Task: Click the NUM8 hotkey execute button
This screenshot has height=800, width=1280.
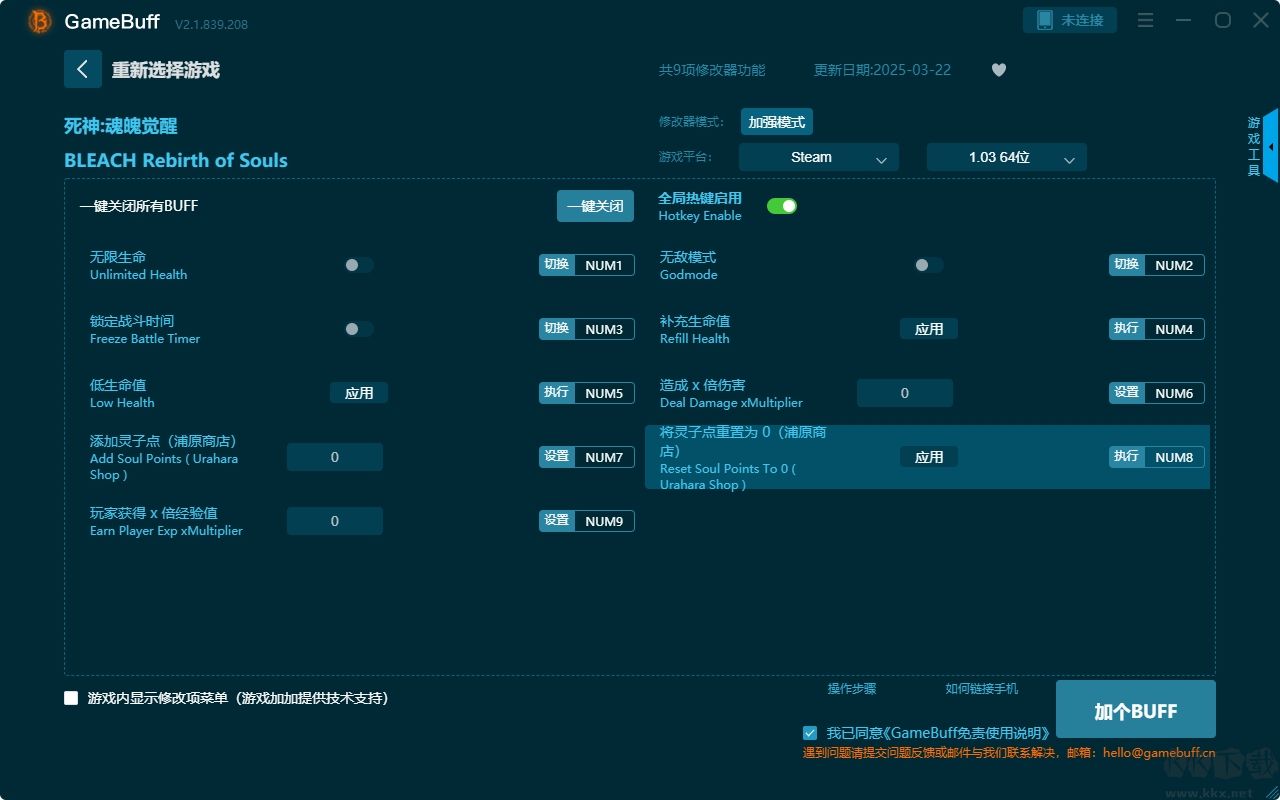Action: 1157,457
